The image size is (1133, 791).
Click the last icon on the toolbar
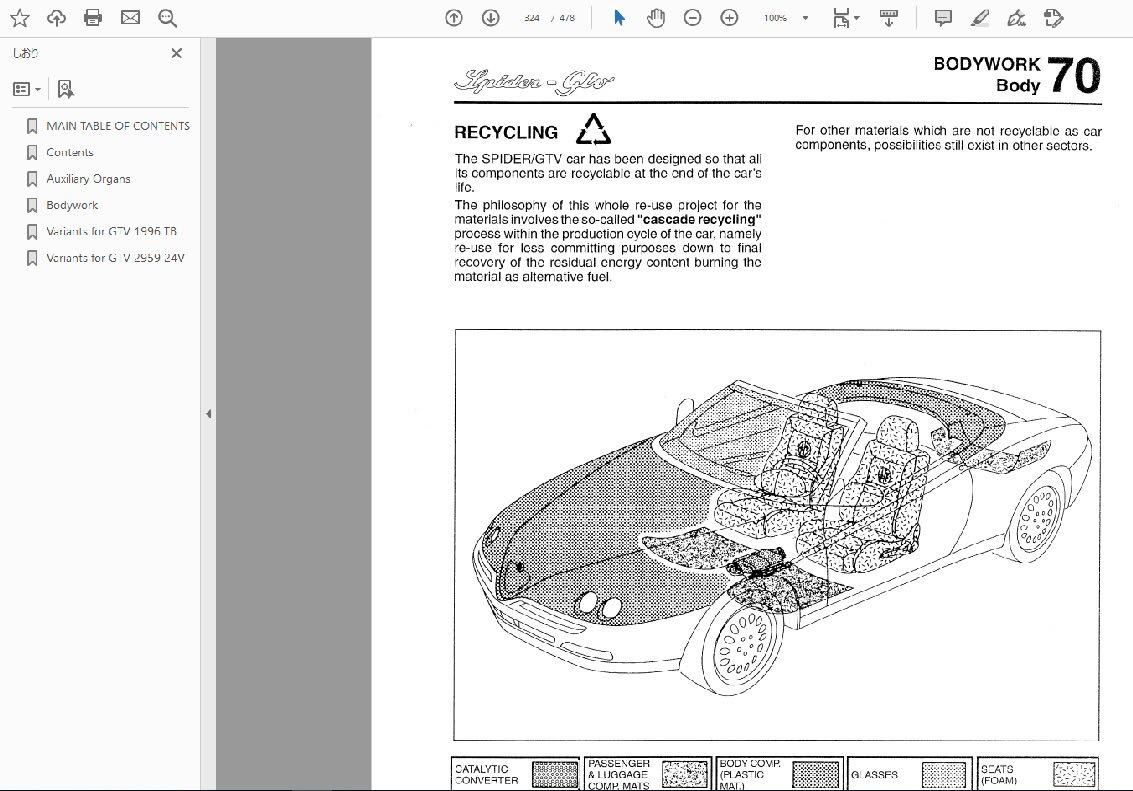click(1054, 18)
